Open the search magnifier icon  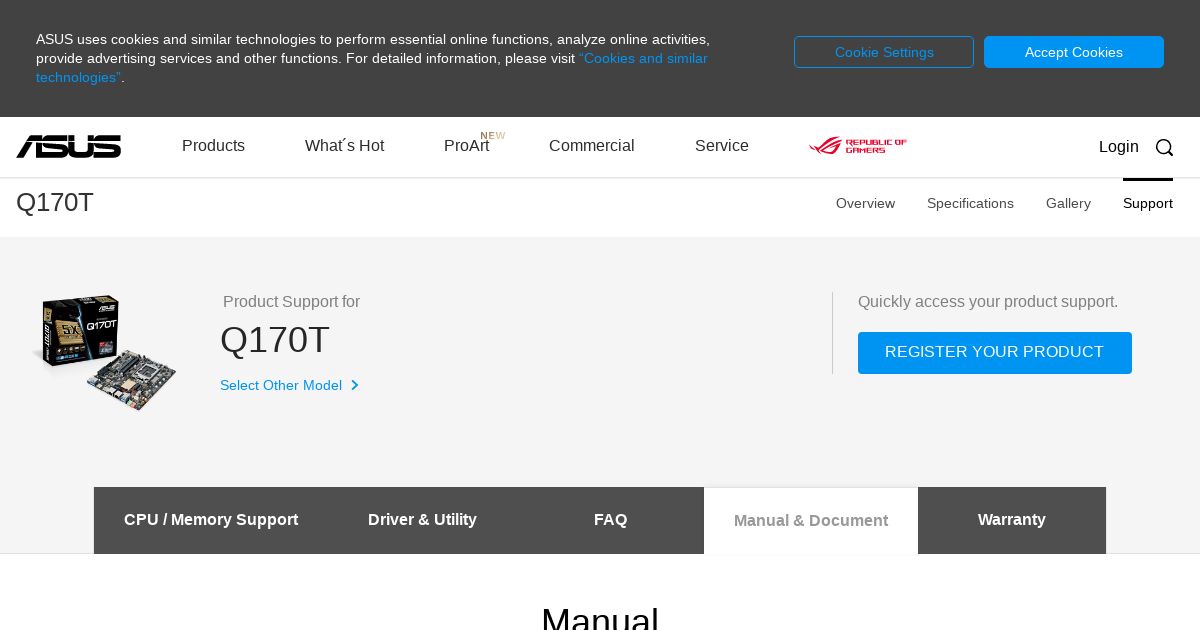1164,147
